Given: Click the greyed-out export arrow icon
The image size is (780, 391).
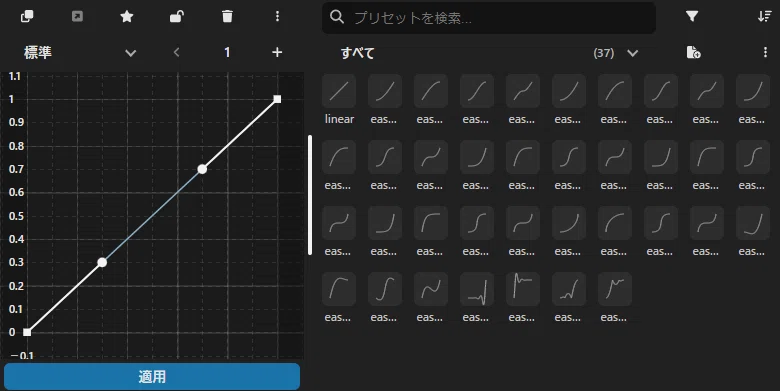Looking at the screenshot, I should 77,16.
